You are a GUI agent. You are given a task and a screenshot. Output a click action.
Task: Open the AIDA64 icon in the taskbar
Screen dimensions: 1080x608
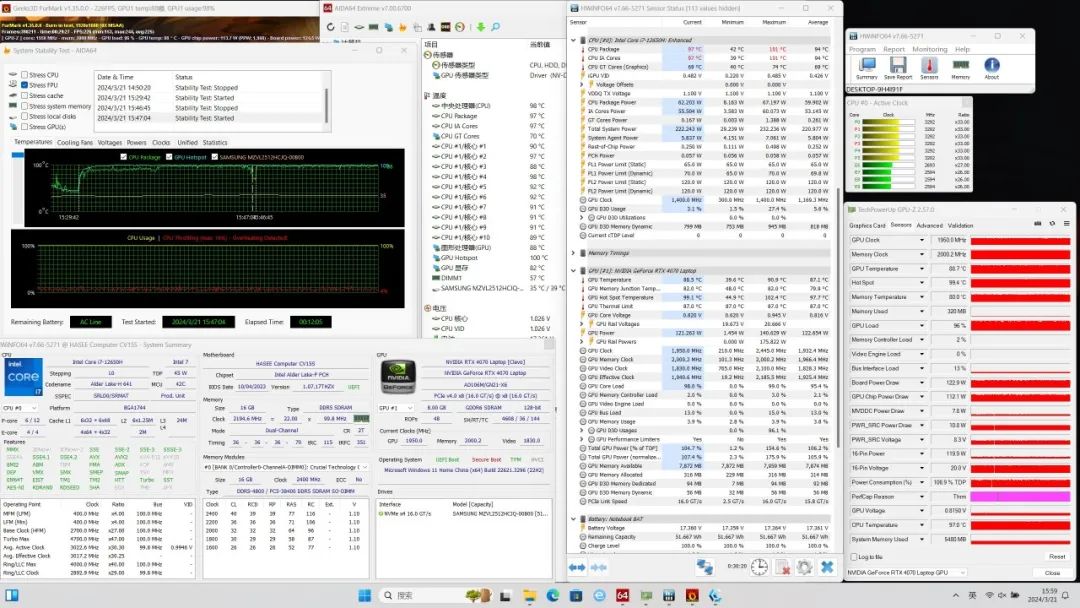625,597
